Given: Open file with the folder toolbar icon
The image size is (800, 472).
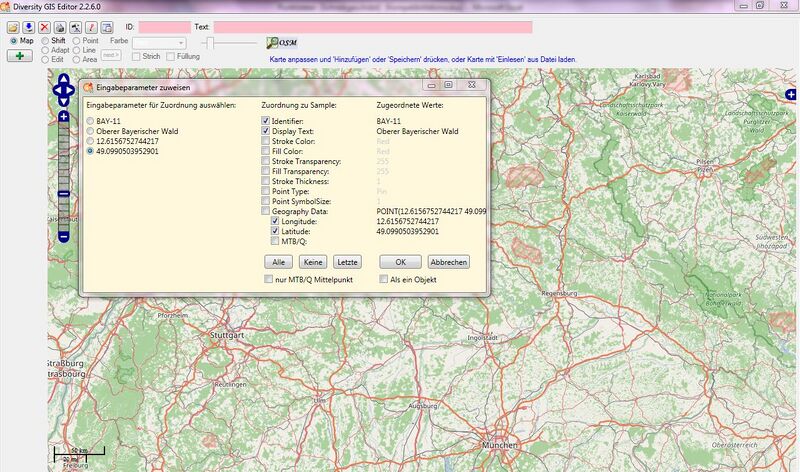Looking at the screenshot, I should pos(13,27).
